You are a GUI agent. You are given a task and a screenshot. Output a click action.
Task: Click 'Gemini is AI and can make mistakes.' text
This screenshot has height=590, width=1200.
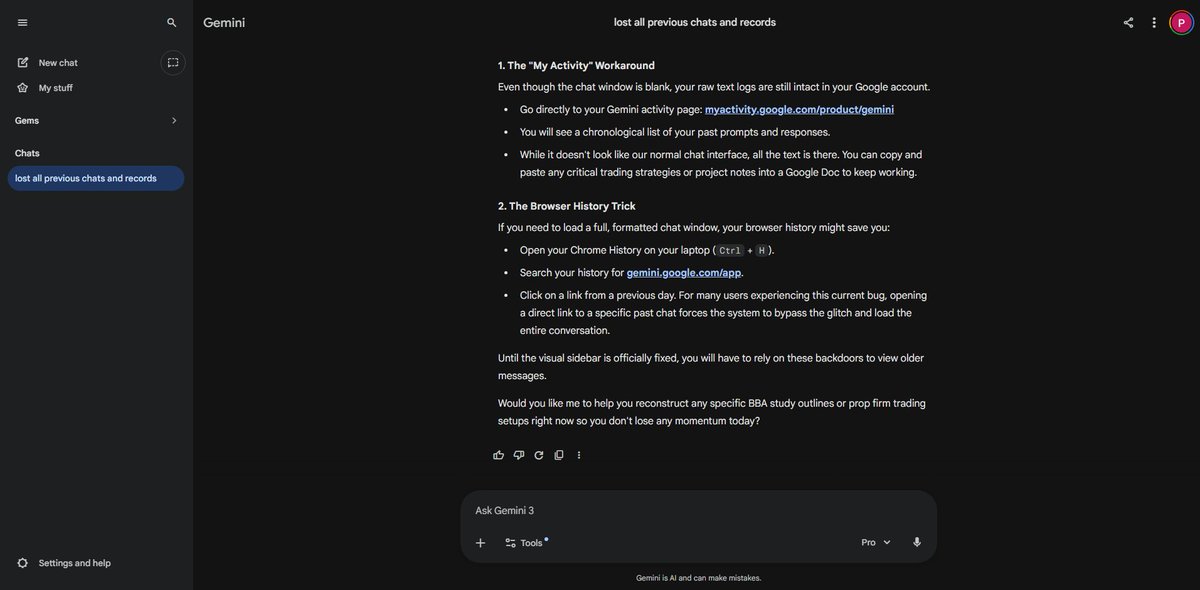tap(699, 578)
